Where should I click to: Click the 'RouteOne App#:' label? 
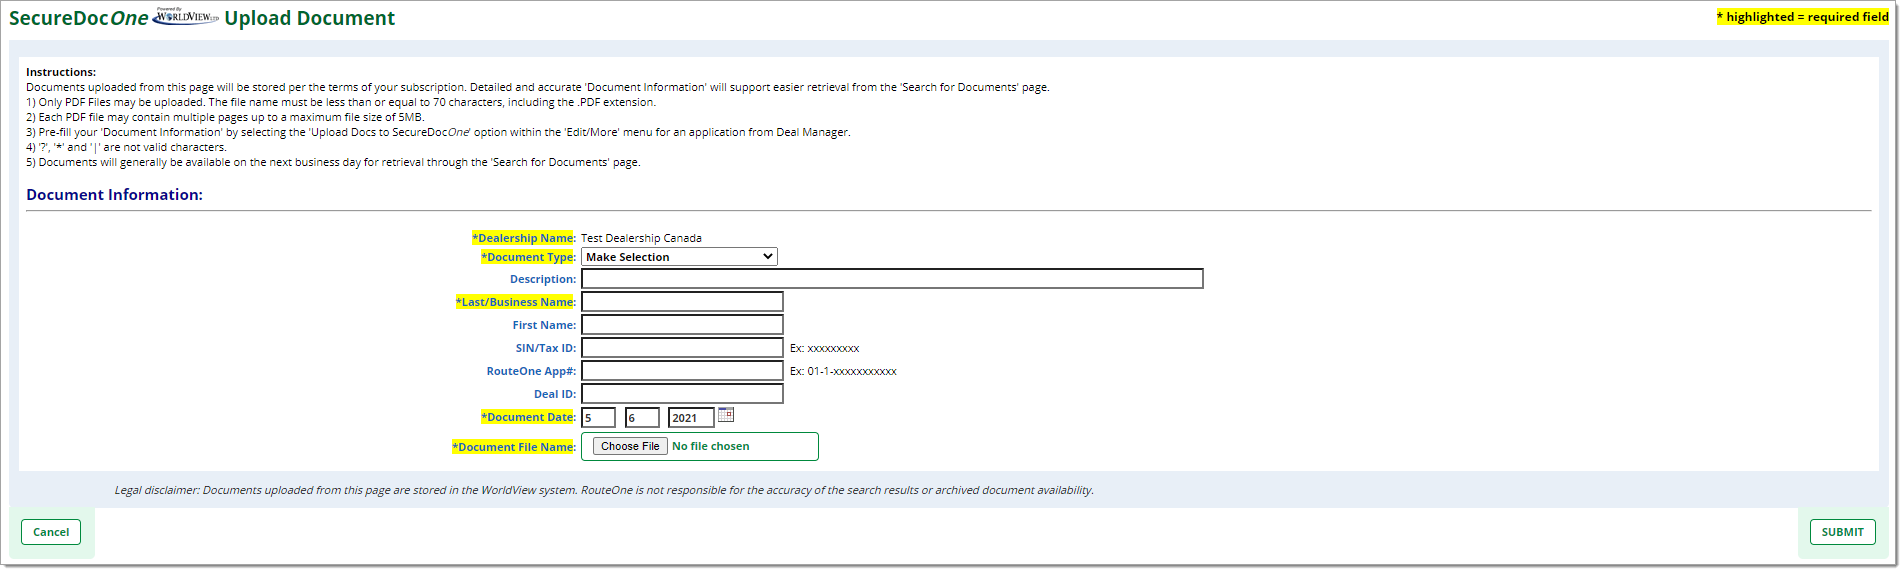(x=531, y=371)
